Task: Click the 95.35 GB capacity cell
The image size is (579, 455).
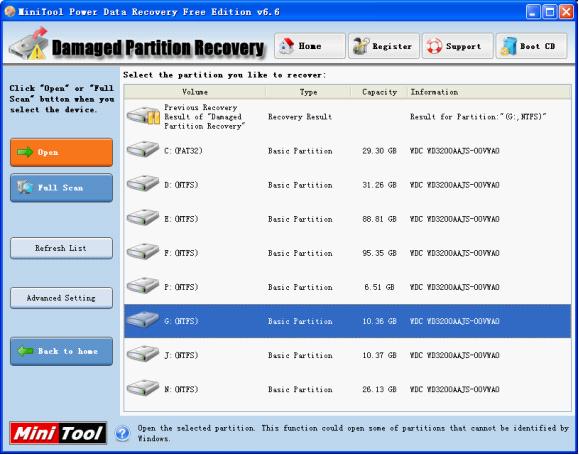Action: pos(379,253)
